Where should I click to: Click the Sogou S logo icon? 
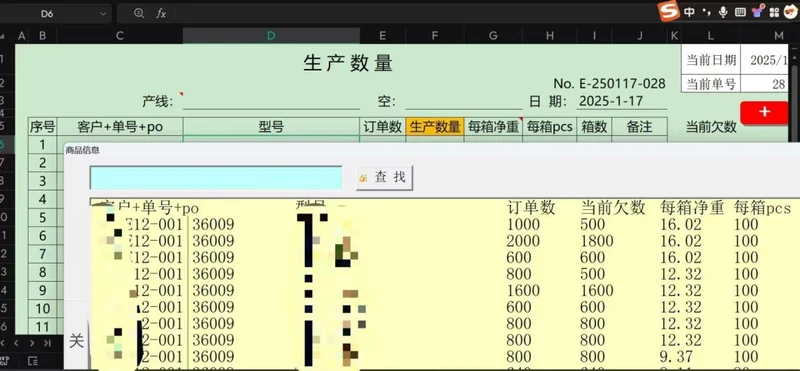coord(669,11)
